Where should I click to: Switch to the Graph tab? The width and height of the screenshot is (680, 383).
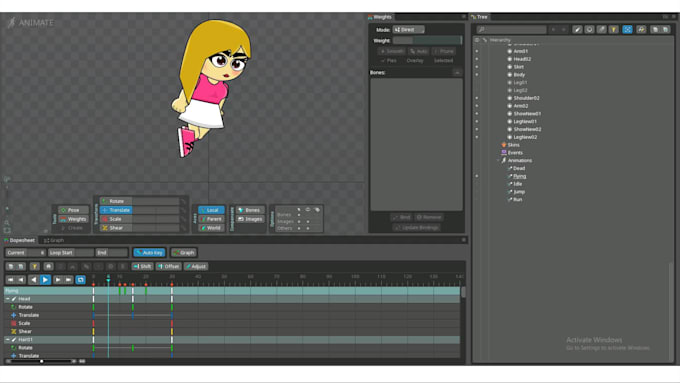(x=54, y=240)
